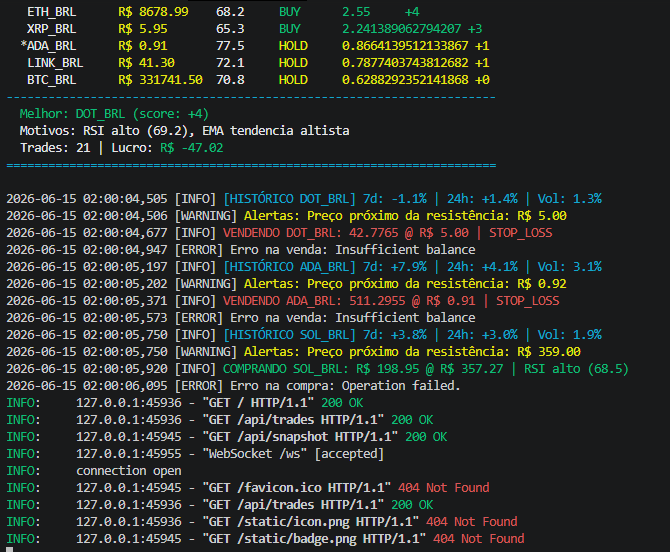Click the BTC_BRL price R$ 331741.50
This screenshot has width=670, height=552.
[x=160, y=80]
